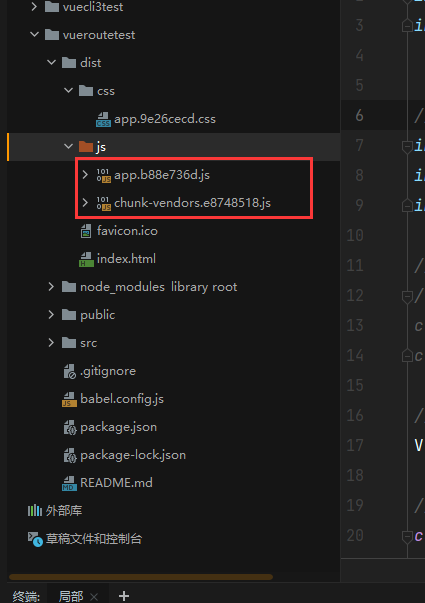Select node_modules library root
Image resolution: width=425 pixels, height=603 pixels.
coord(158,287)
